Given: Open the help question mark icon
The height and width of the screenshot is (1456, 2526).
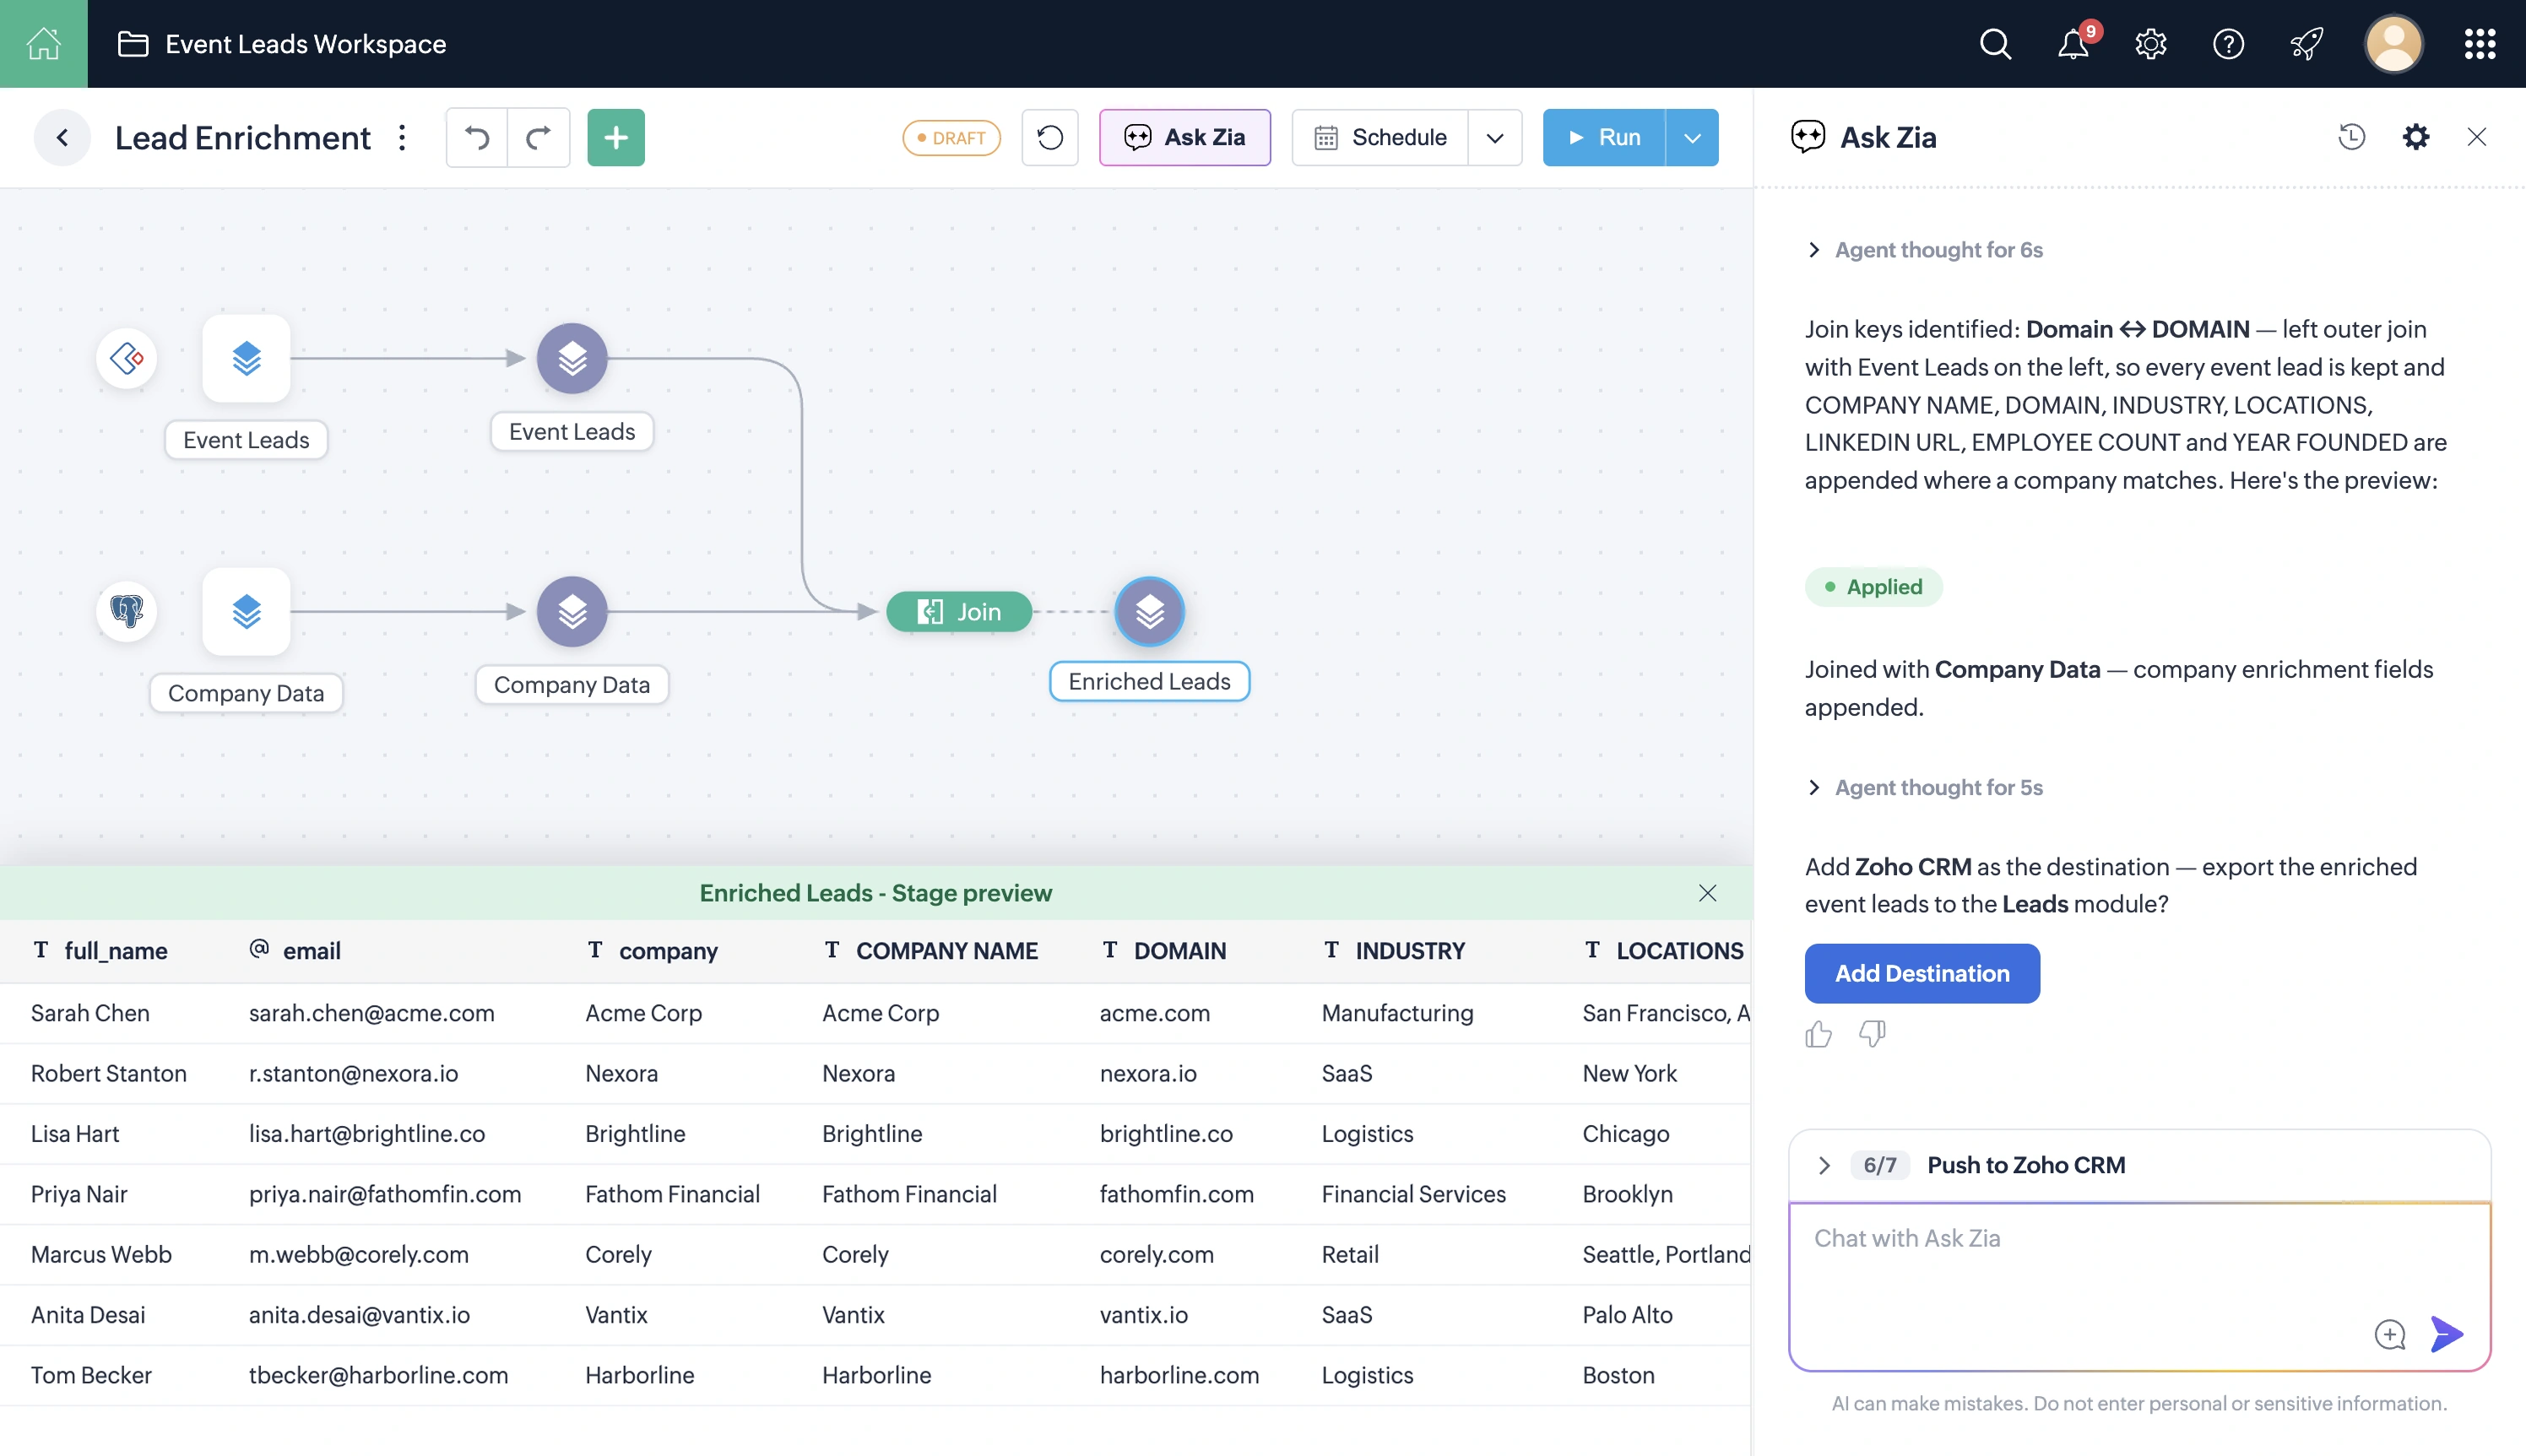Looking at the screenshot, I should [x=2229, y=44].
